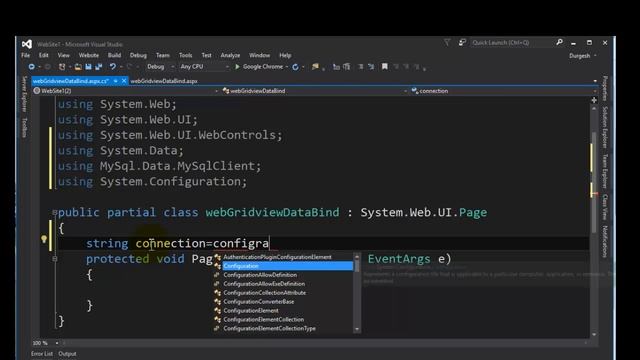
Task: Click the Navigate Backward toolbar icon
Action: 31,67
